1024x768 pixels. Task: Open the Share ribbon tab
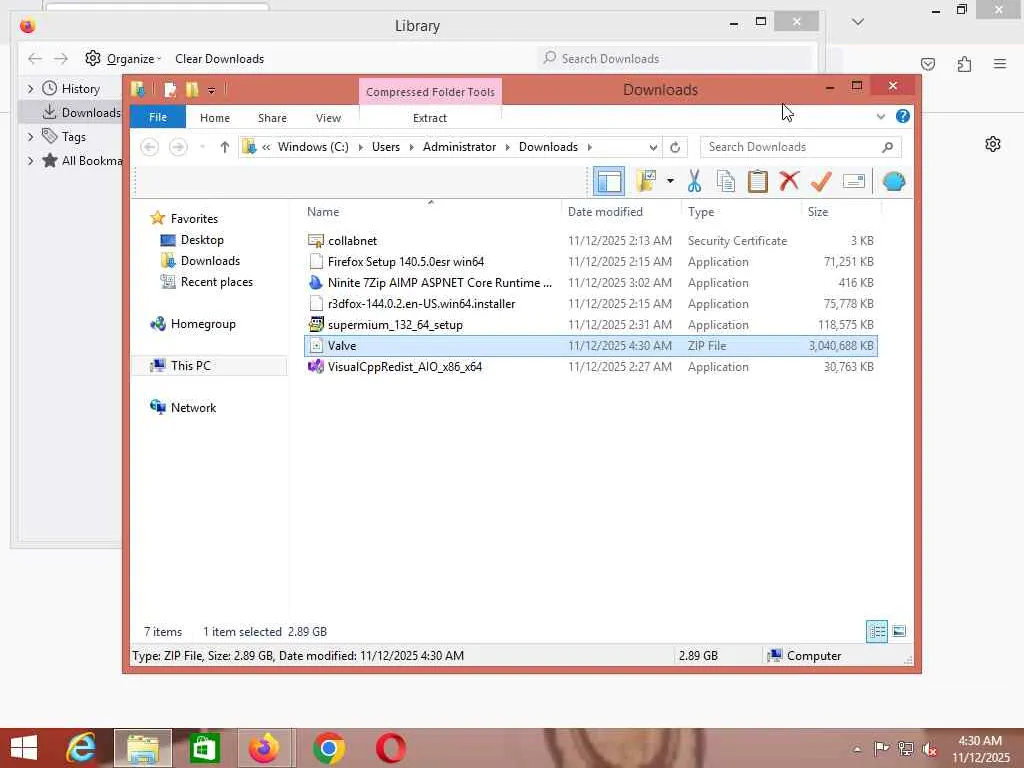tap(272, 118)
